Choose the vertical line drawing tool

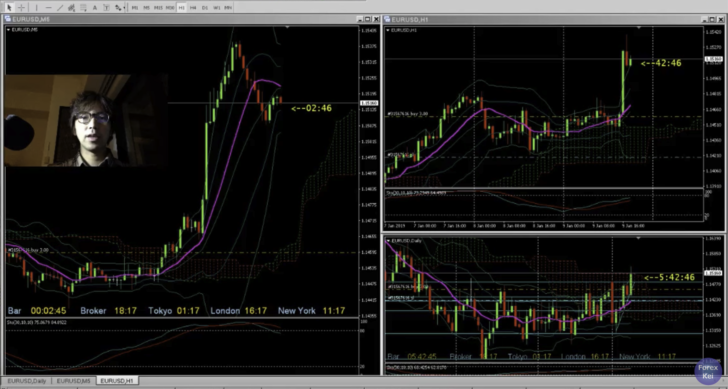(36, 7)
